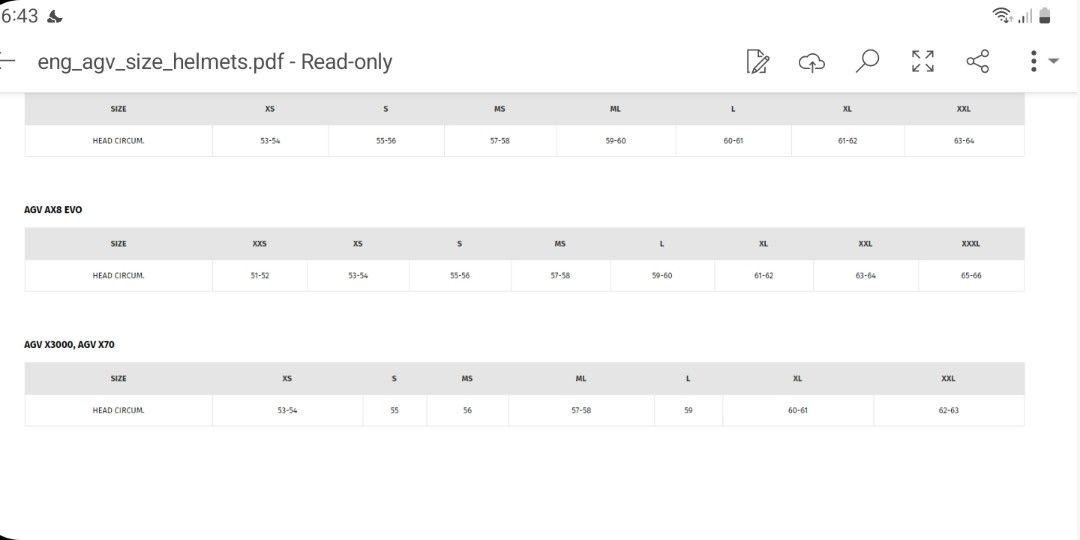Tap the back arrow icon
This screenshot has height=540, width=1080.
[7, 61]
